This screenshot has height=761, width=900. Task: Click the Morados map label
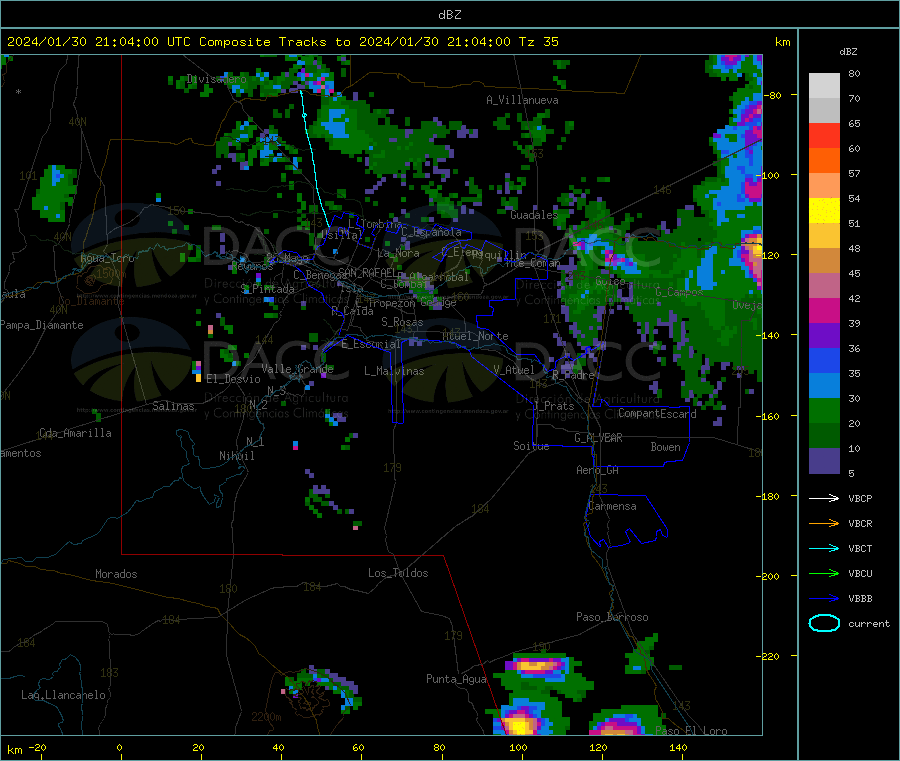[116, 574]
